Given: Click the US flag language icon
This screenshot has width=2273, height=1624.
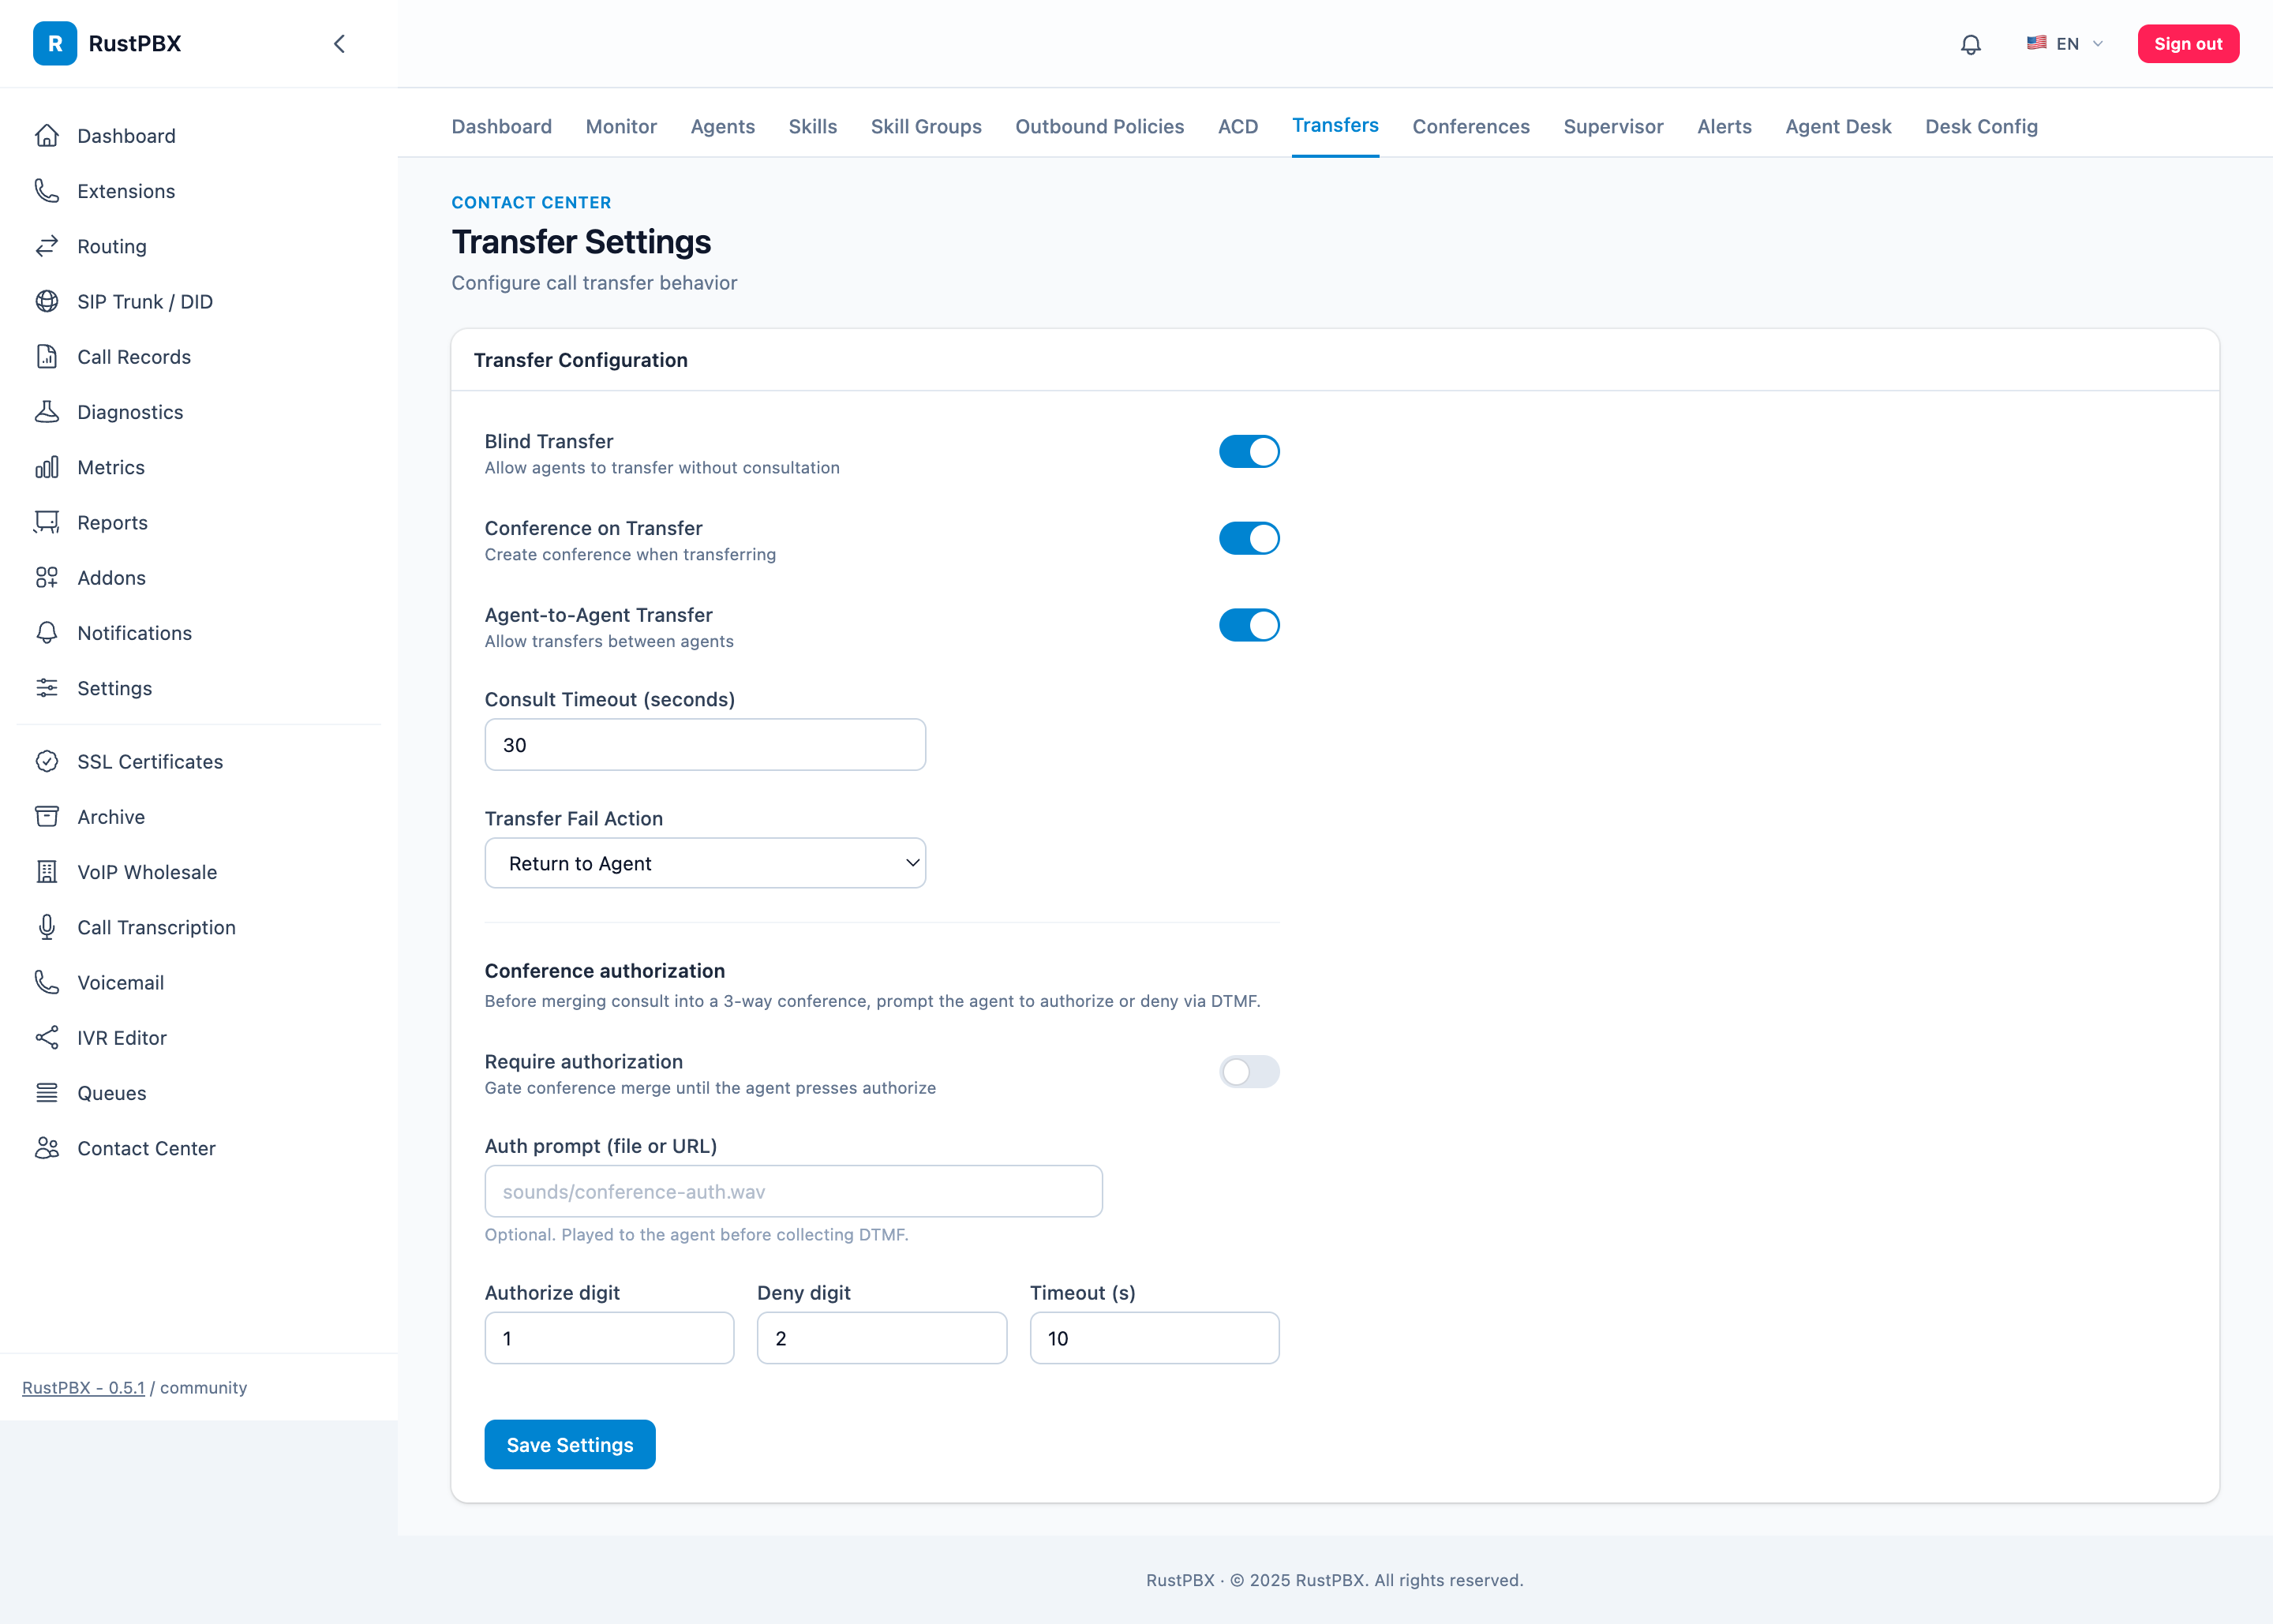Looking at the screenshot, I should [2036, 43].
